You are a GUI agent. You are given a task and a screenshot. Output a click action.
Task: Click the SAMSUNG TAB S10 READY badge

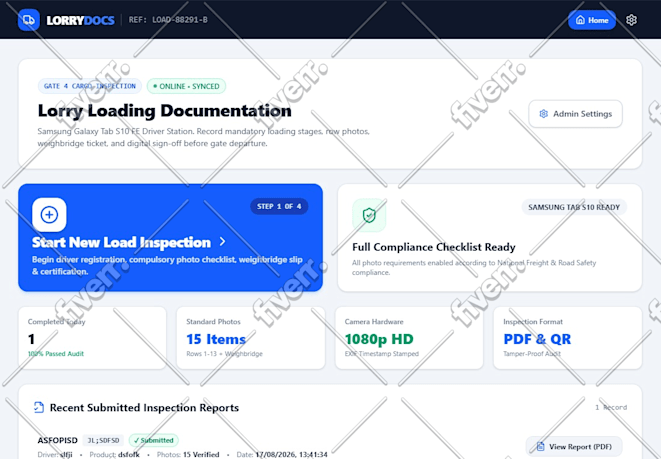(x=574, y=207)
